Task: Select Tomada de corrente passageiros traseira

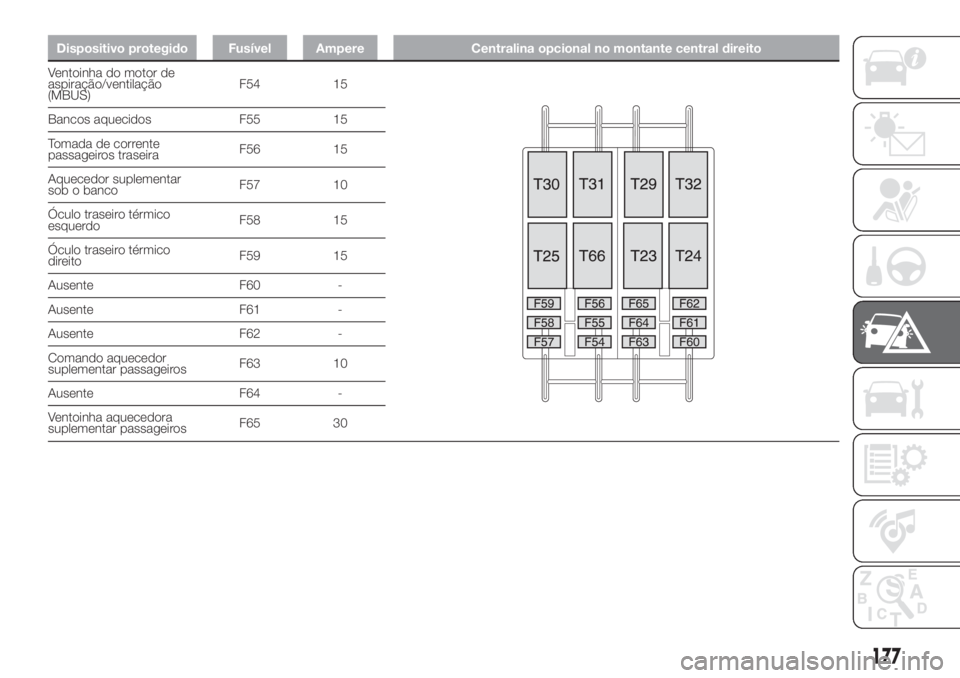Action: tap(104, 149)
